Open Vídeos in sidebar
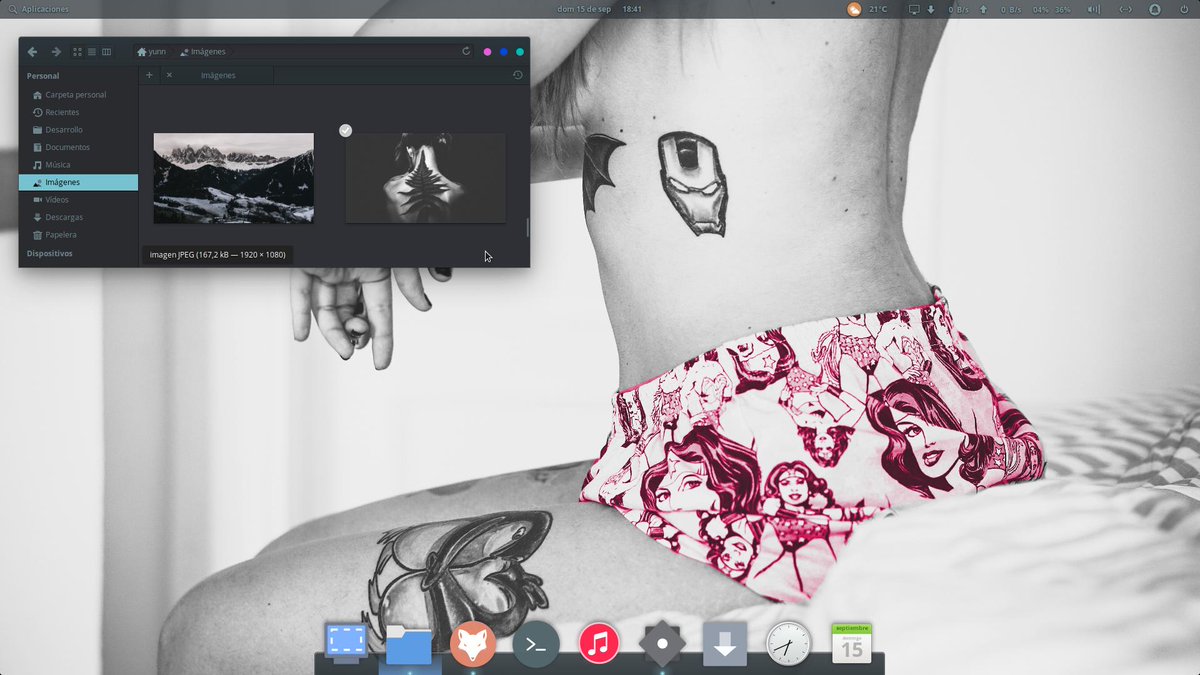The image size is (1200, 675). [78, 200]
